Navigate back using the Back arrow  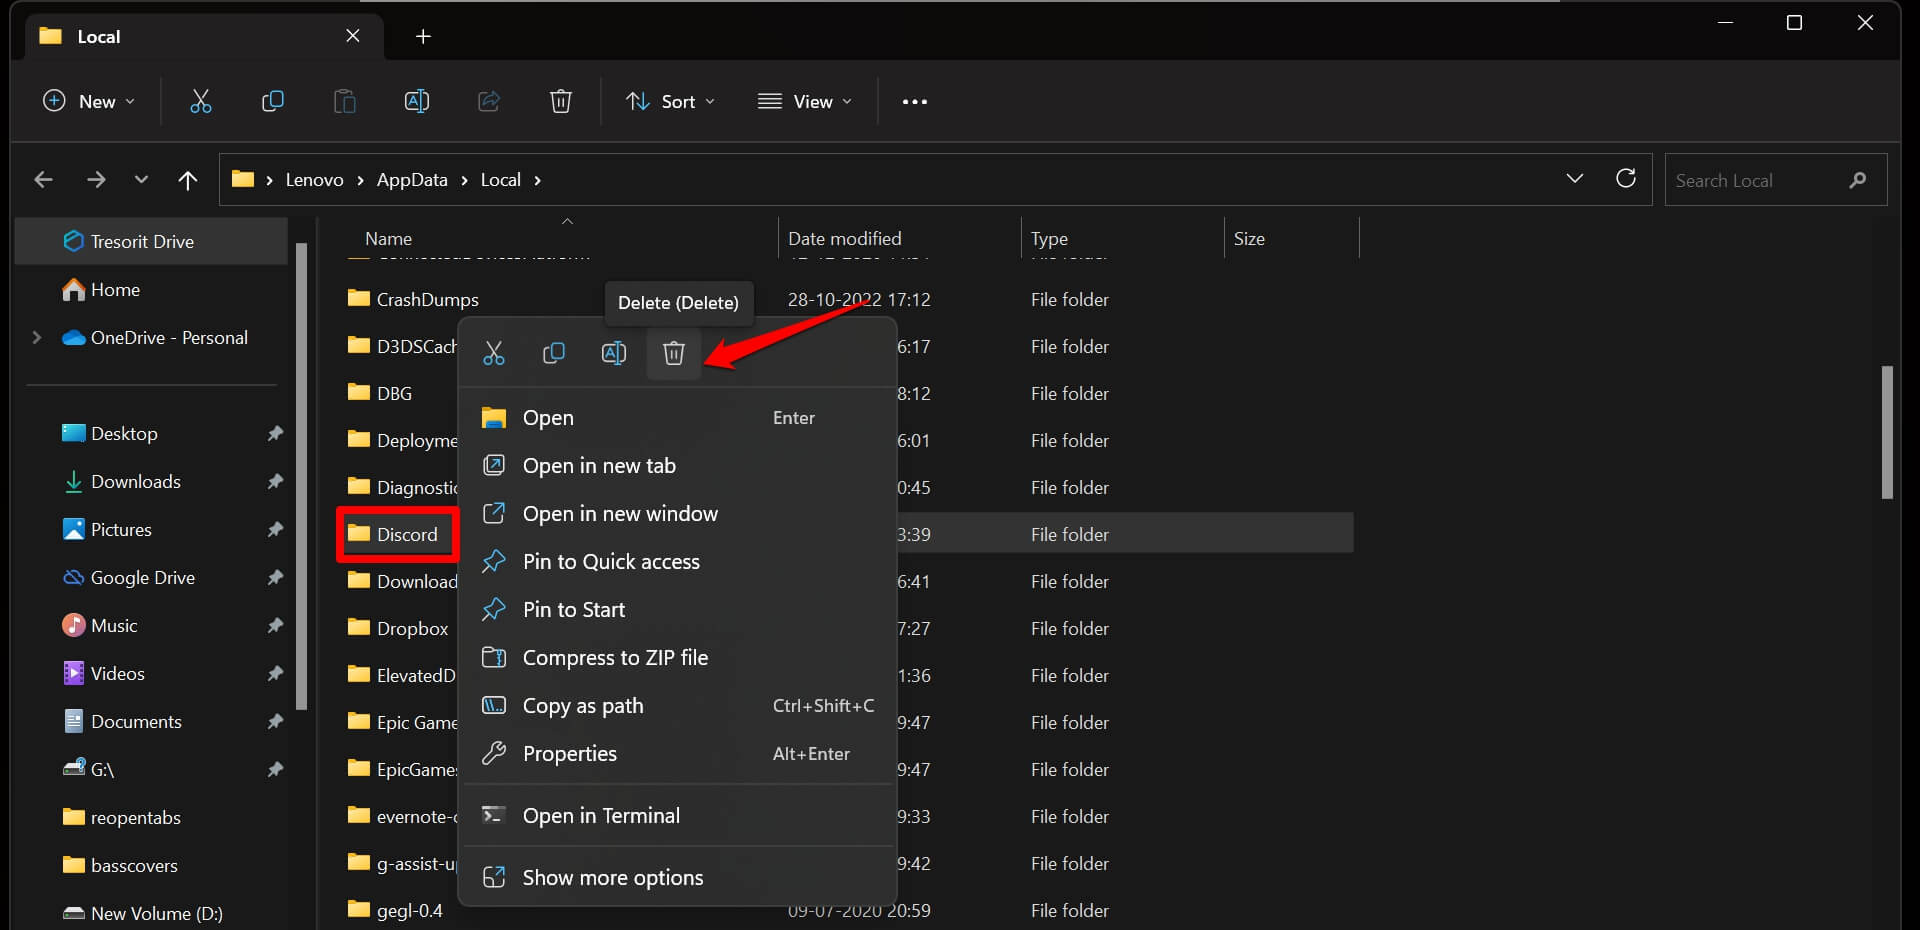pos(44,180)
